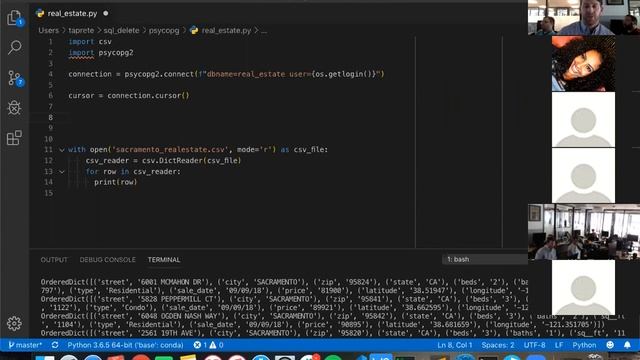The height and width of the screenshot is (360, 640).
Task: Select the office room video tile
Action: 584,232
